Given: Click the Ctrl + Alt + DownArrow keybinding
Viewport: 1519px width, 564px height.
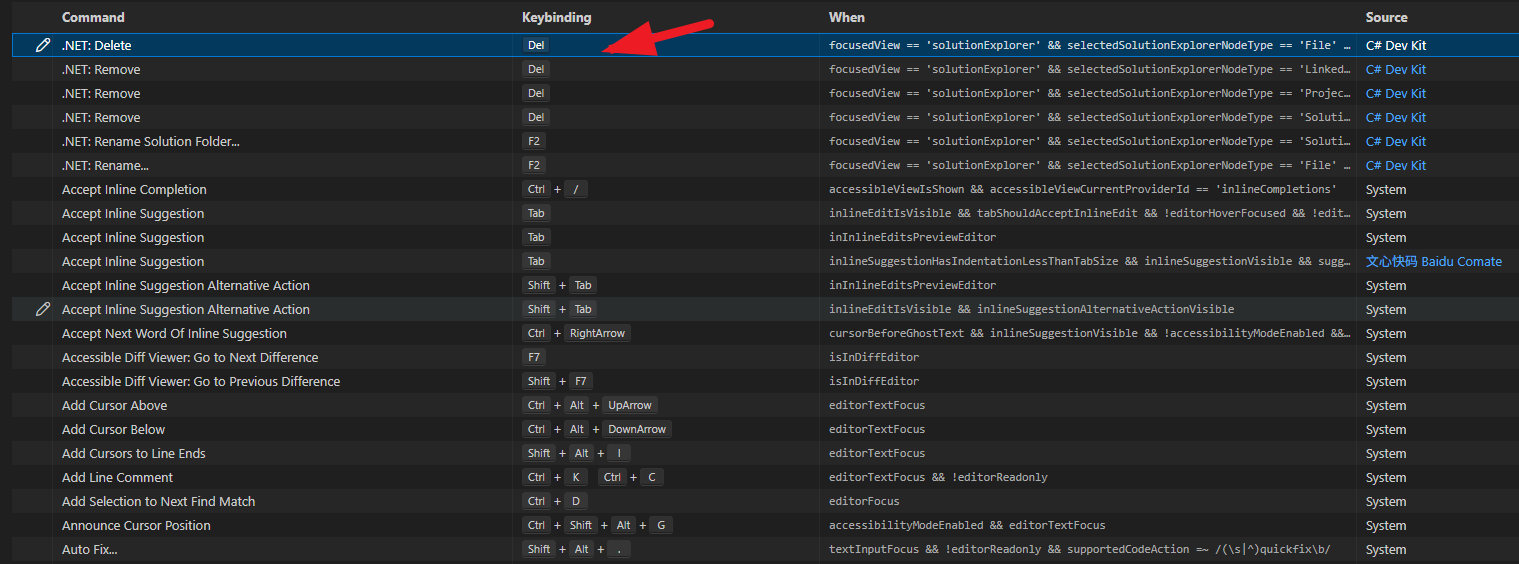Looking at the screenshot, I should (597, 429).
